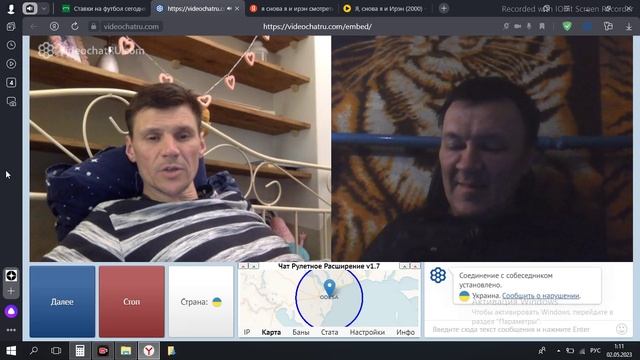The height and width of the screenshot is (360, 640).
Task: Click the round black-and-white icon above the sidebar plus
Action: [11, 276]
